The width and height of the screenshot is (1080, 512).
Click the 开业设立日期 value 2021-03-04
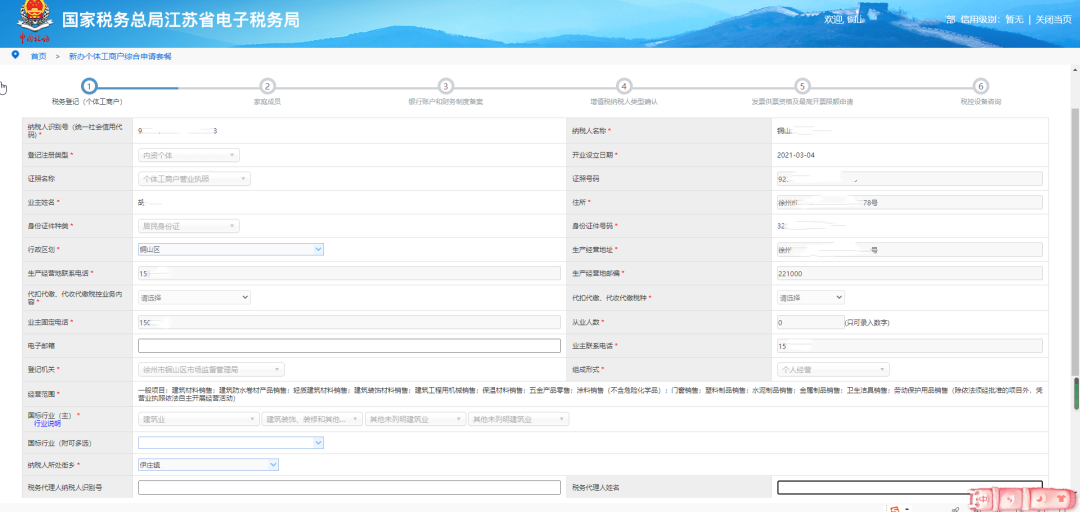(x=796, y=155)
